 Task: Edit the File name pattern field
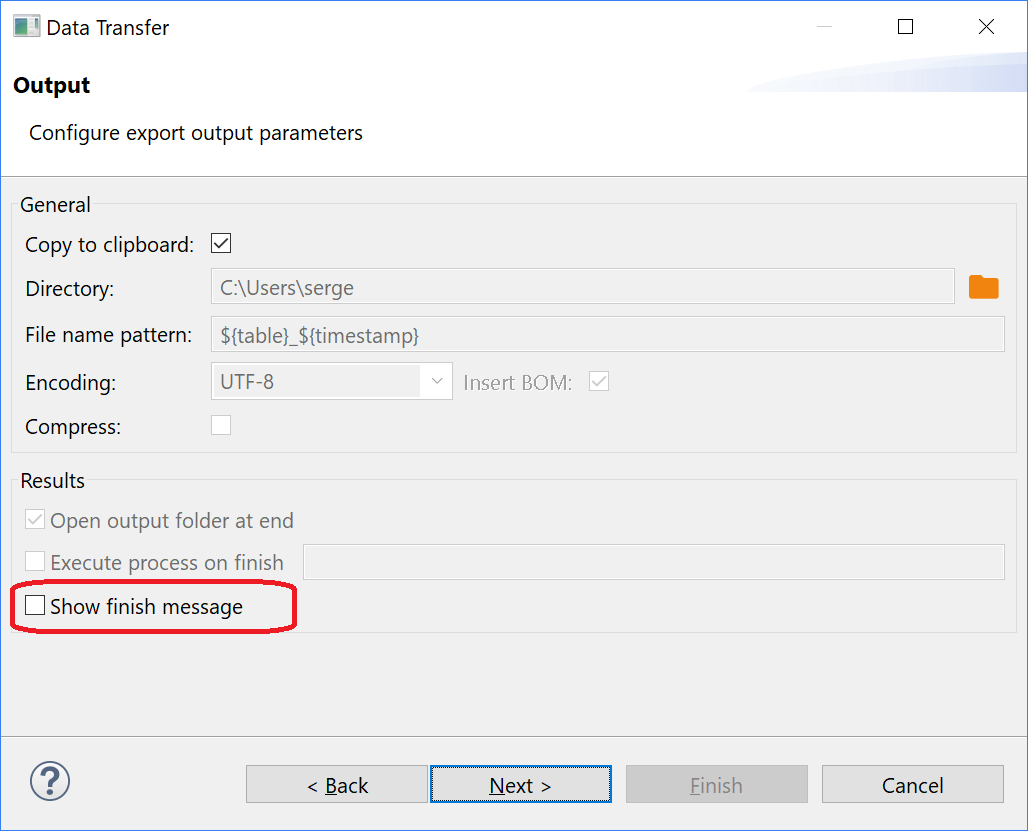607,334
